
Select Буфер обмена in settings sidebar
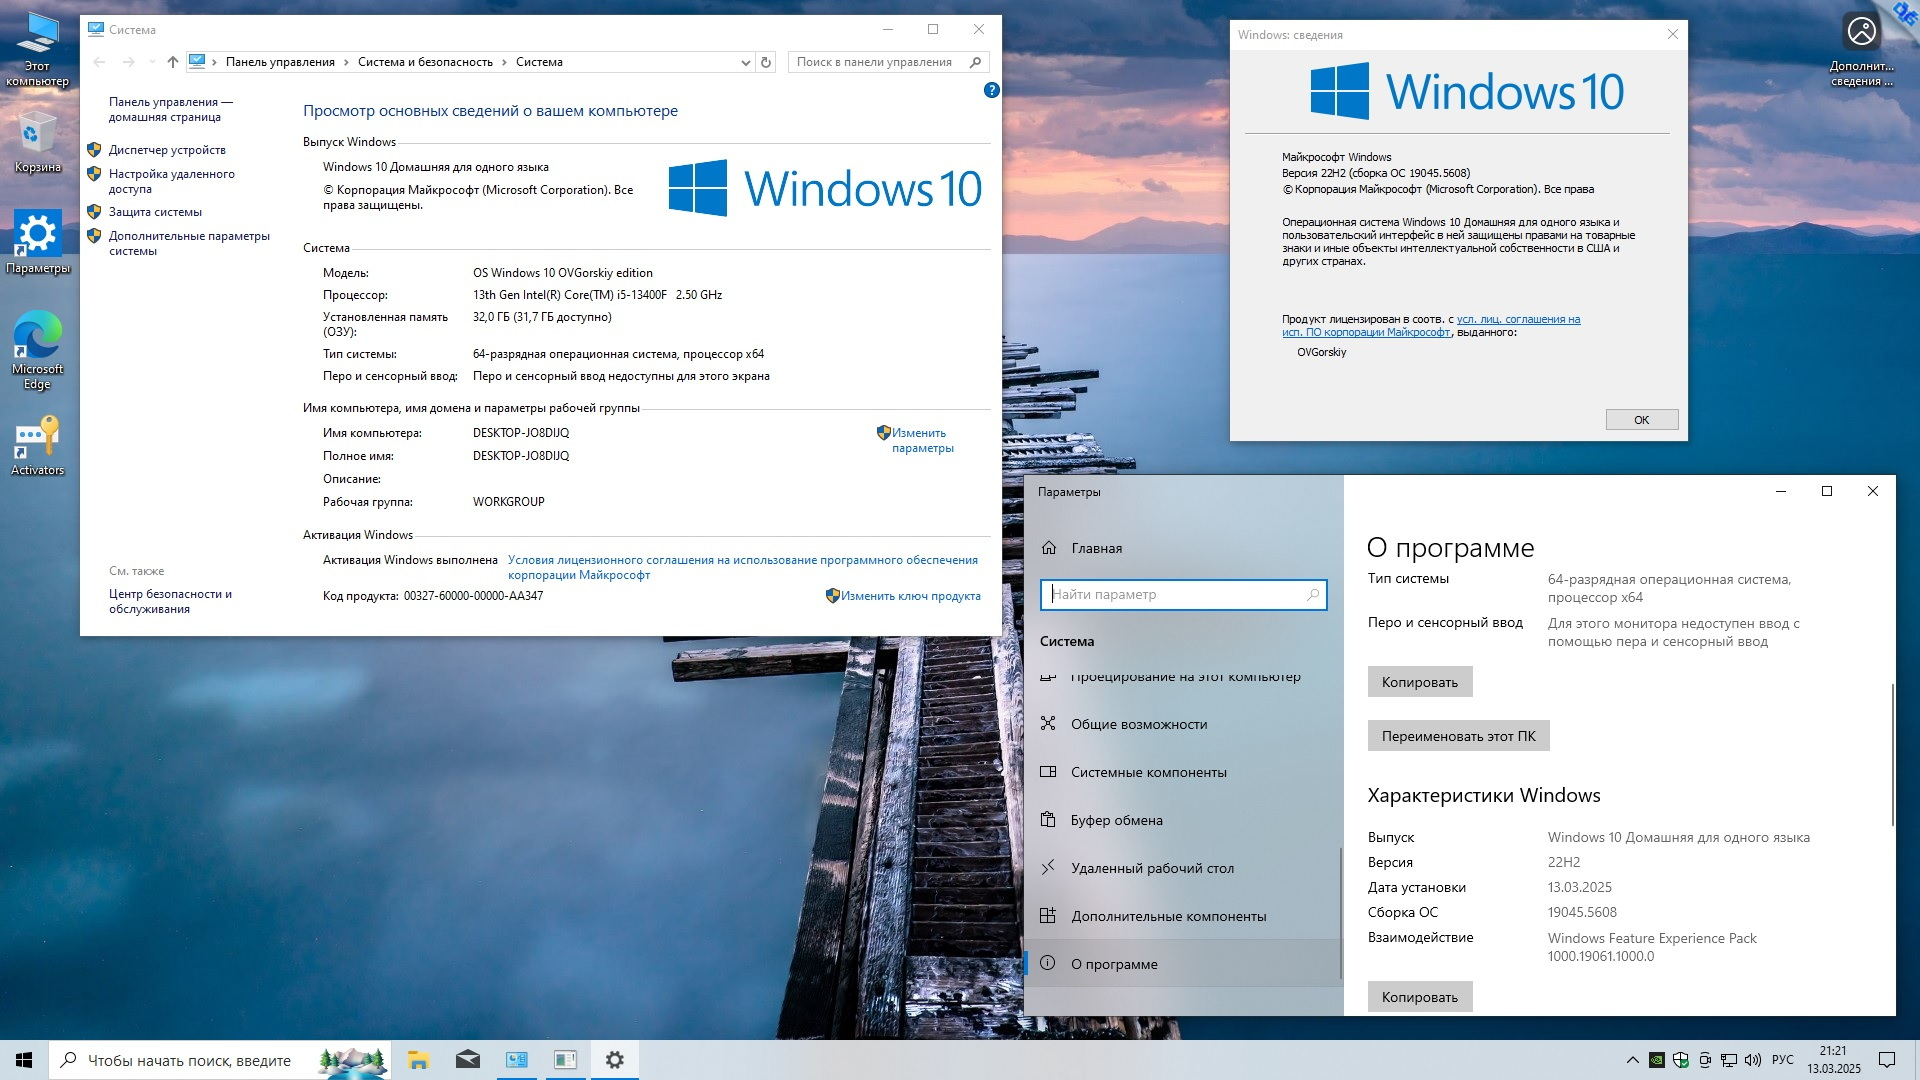pyautogui.click(x=1116, y=820)
